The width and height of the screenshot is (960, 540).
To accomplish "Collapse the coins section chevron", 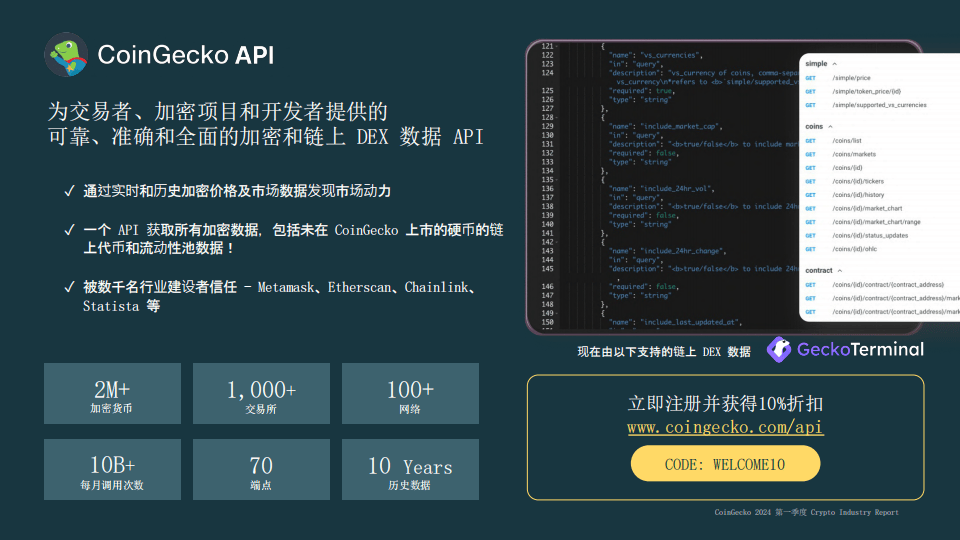I will (830, 127).
